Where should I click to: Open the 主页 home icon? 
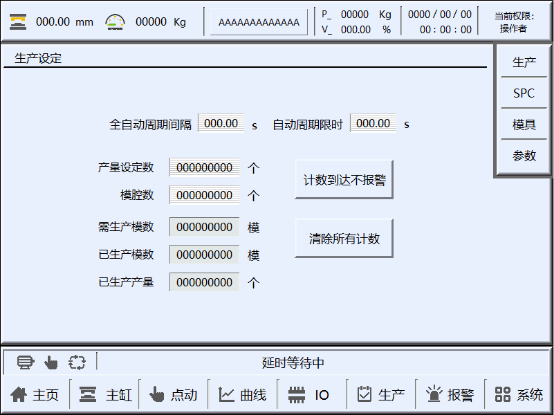19,395
